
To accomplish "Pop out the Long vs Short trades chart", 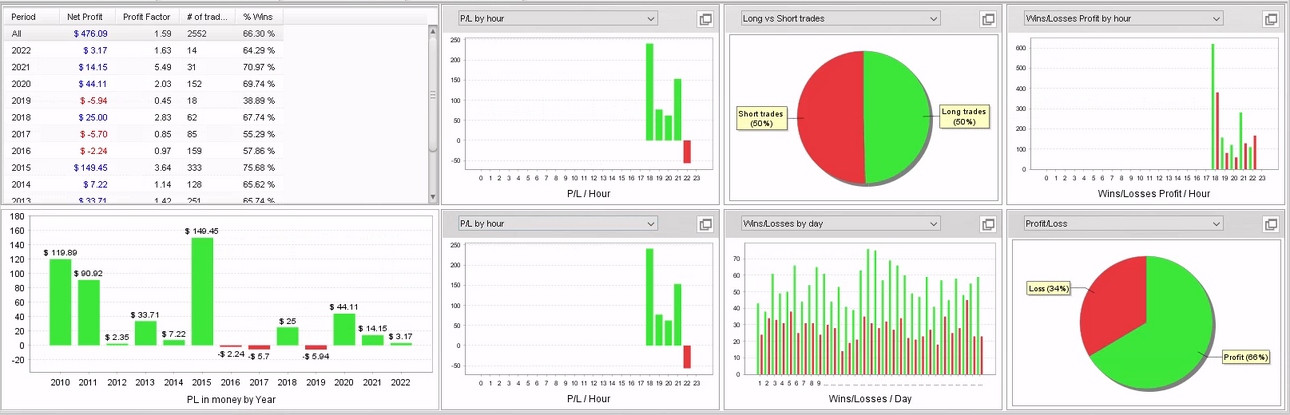I will tap(988, 19).
